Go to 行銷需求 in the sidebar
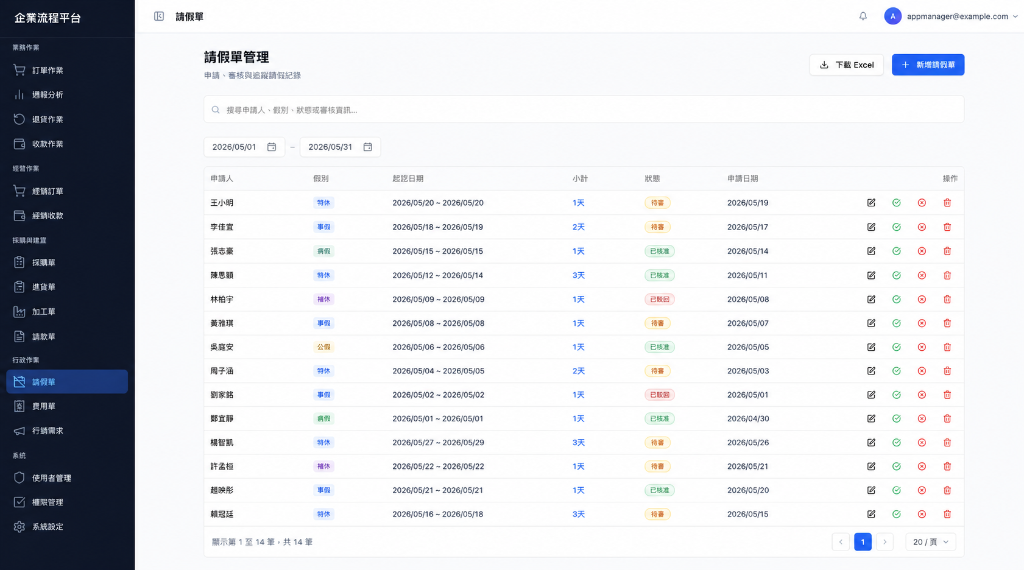Viewport: 1024px width, 570px height. pyautogui.click(x=67, y=431)
